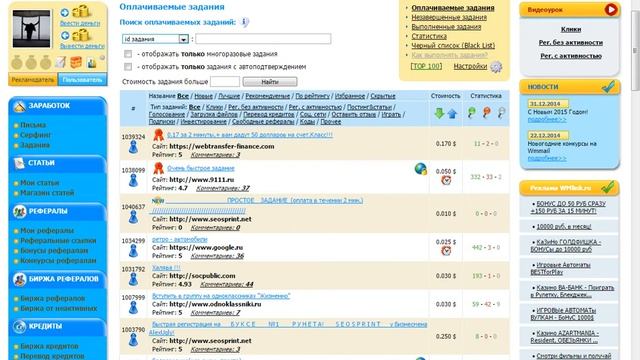Open the task titled 'ретро - автомобили'
The height and width of the screenshot is (360, 640).
pyautogui.click(x=180, y=239)
